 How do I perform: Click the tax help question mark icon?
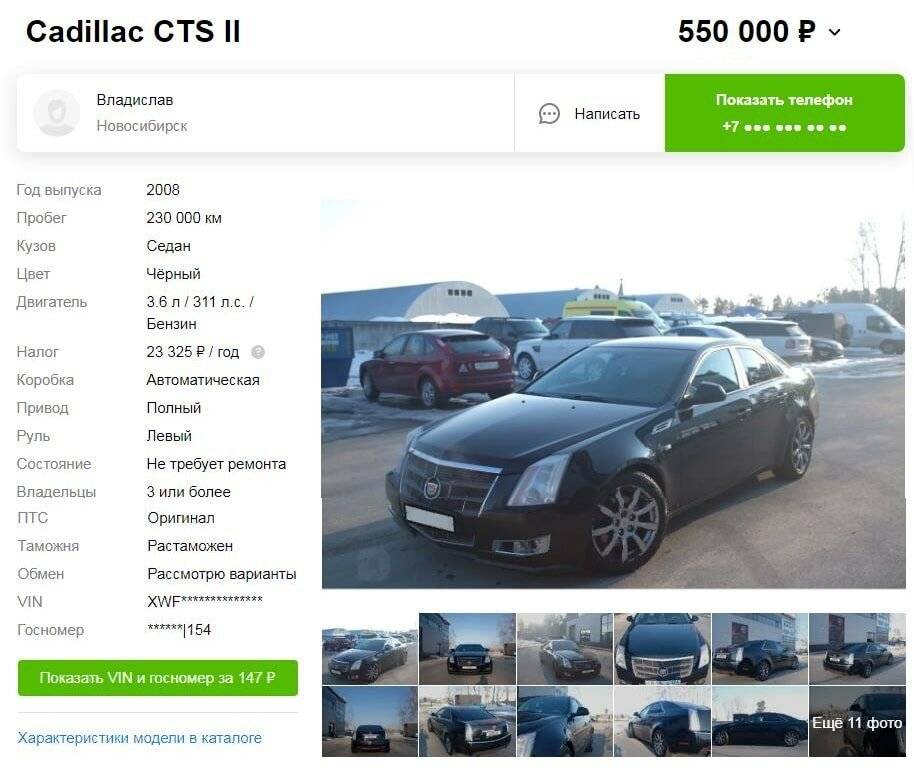click(258, 352)
